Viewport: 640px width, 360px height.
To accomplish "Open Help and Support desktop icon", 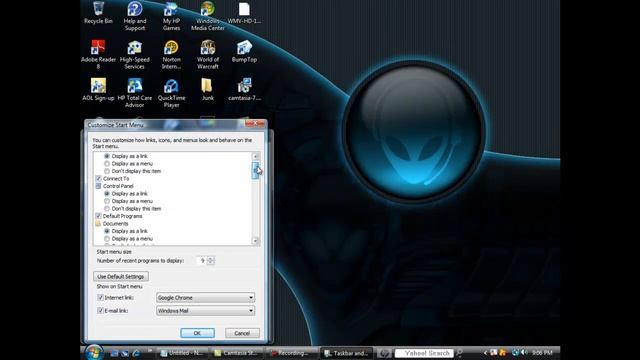I will pyautogui.click(x=135, y=16).
